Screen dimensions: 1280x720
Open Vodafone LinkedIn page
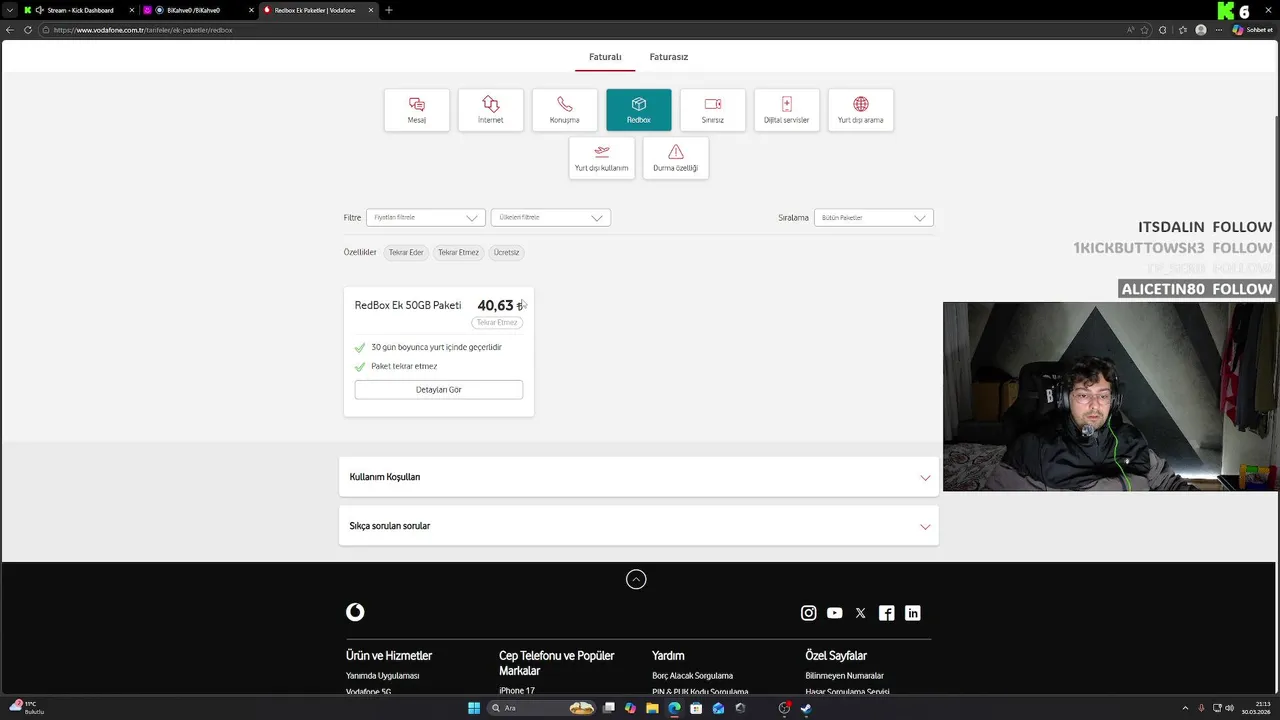coord(913,613)
